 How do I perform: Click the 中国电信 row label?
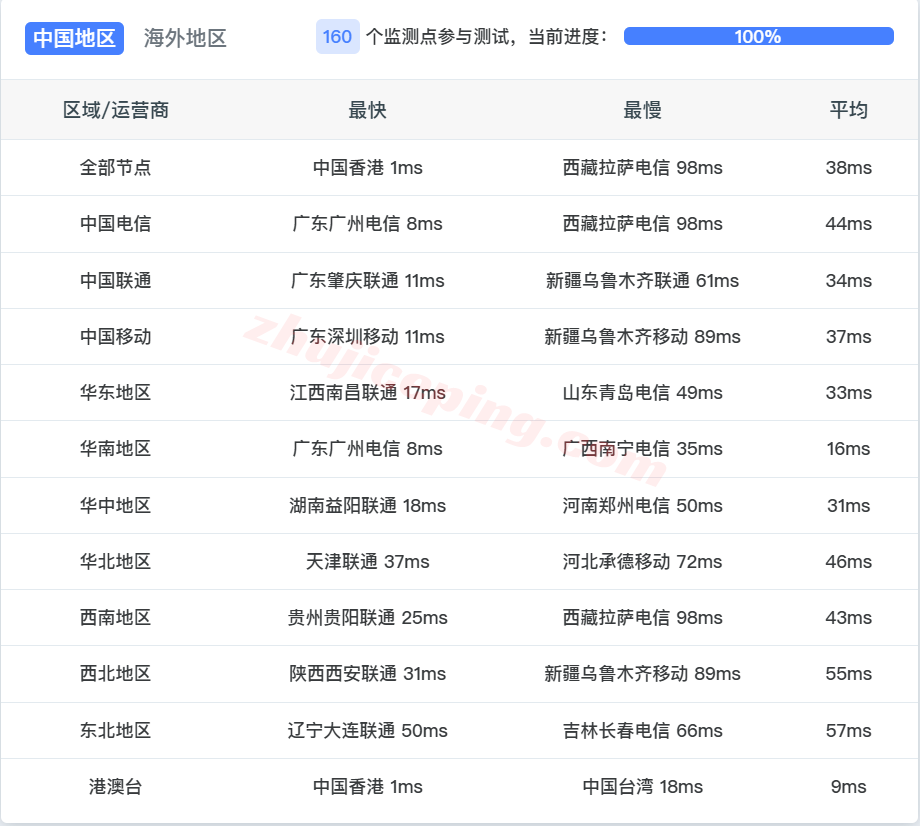point(114,224)
